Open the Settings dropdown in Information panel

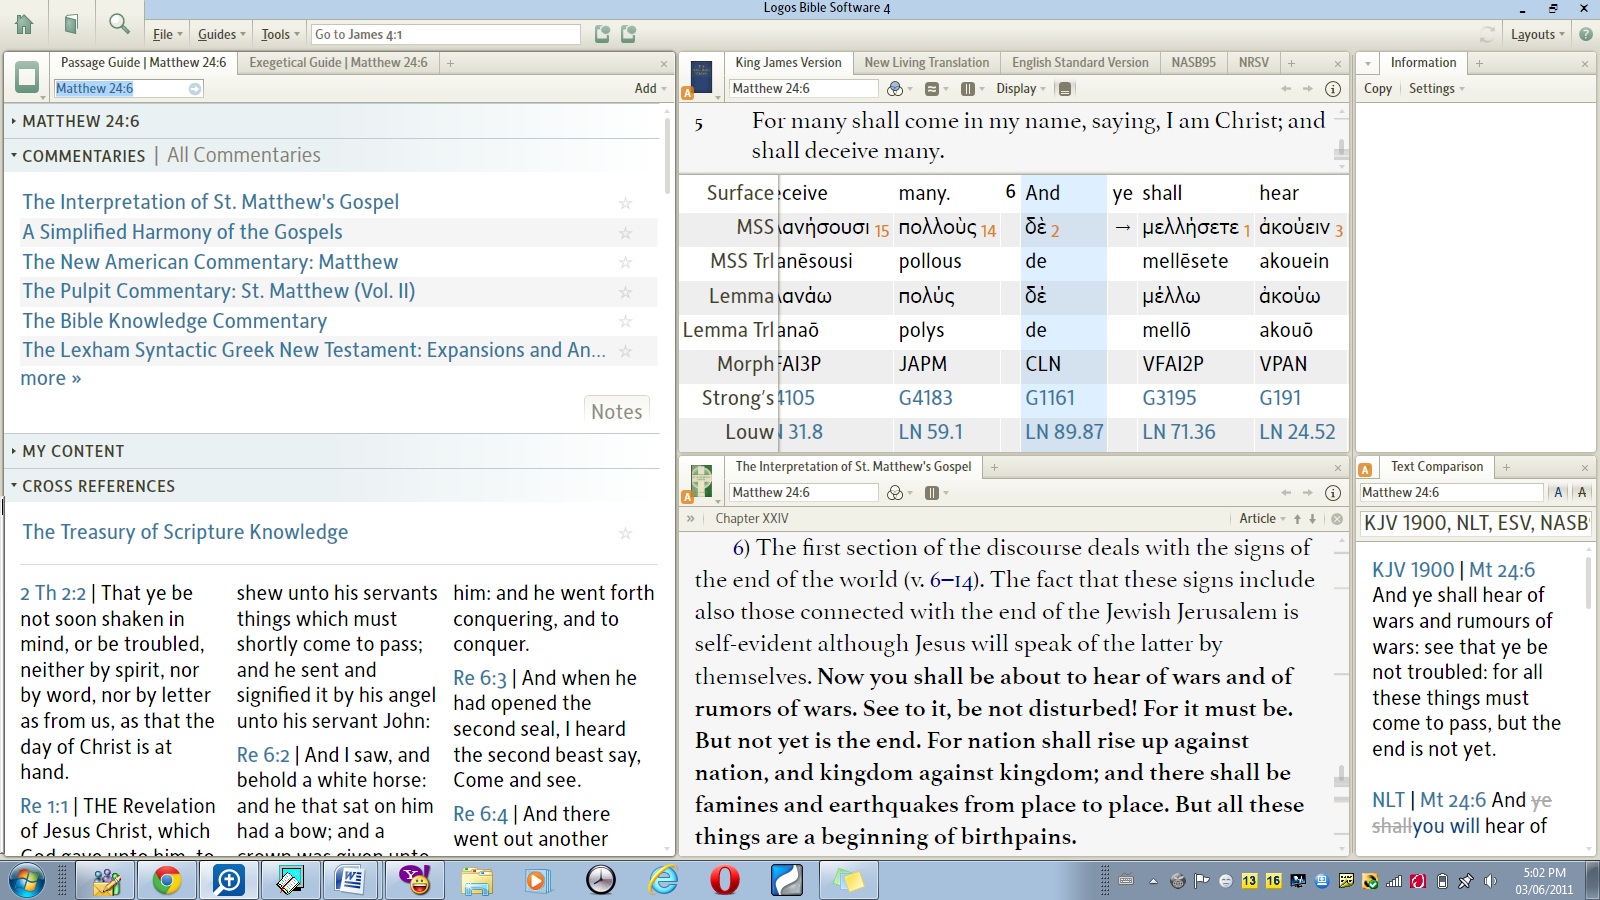pyautogui.click(x=1437, y=88)
